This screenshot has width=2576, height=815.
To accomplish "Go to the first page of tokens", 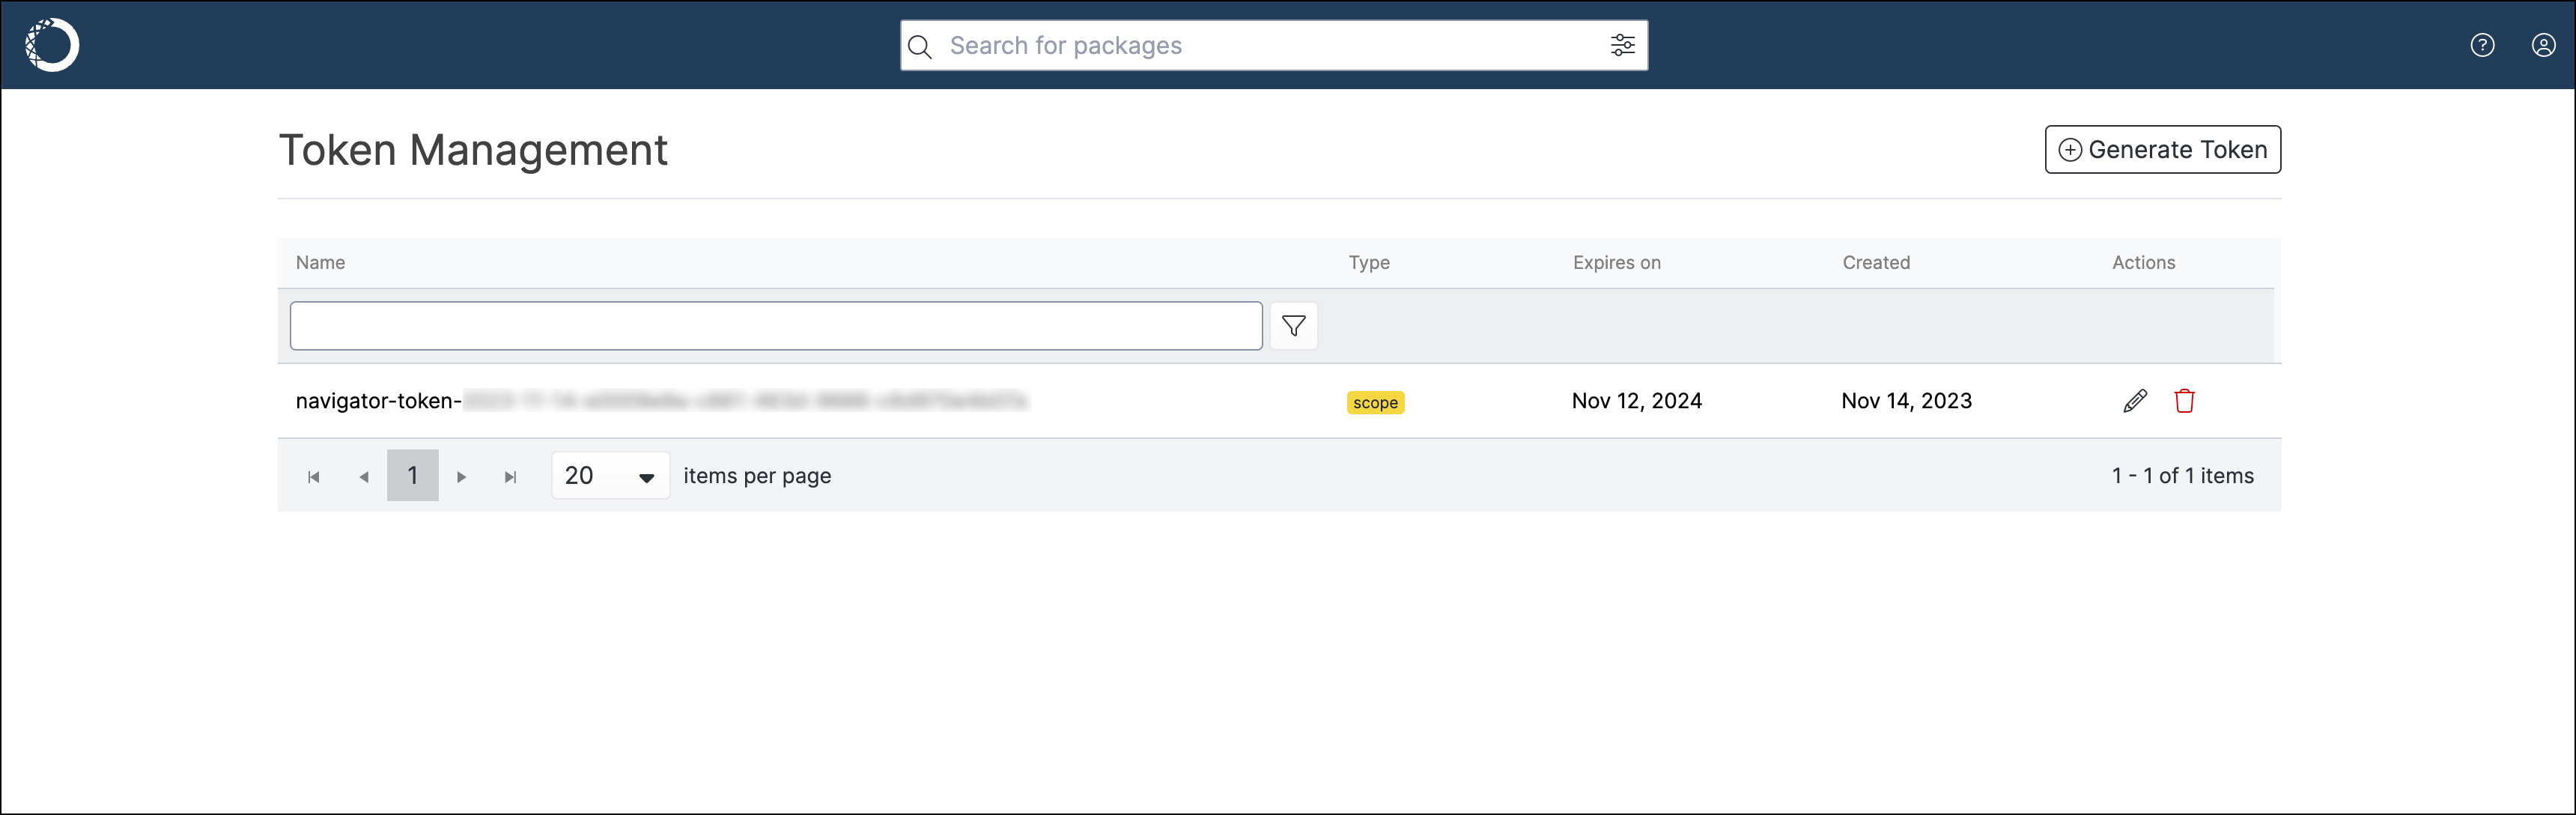I will [313, 476].
